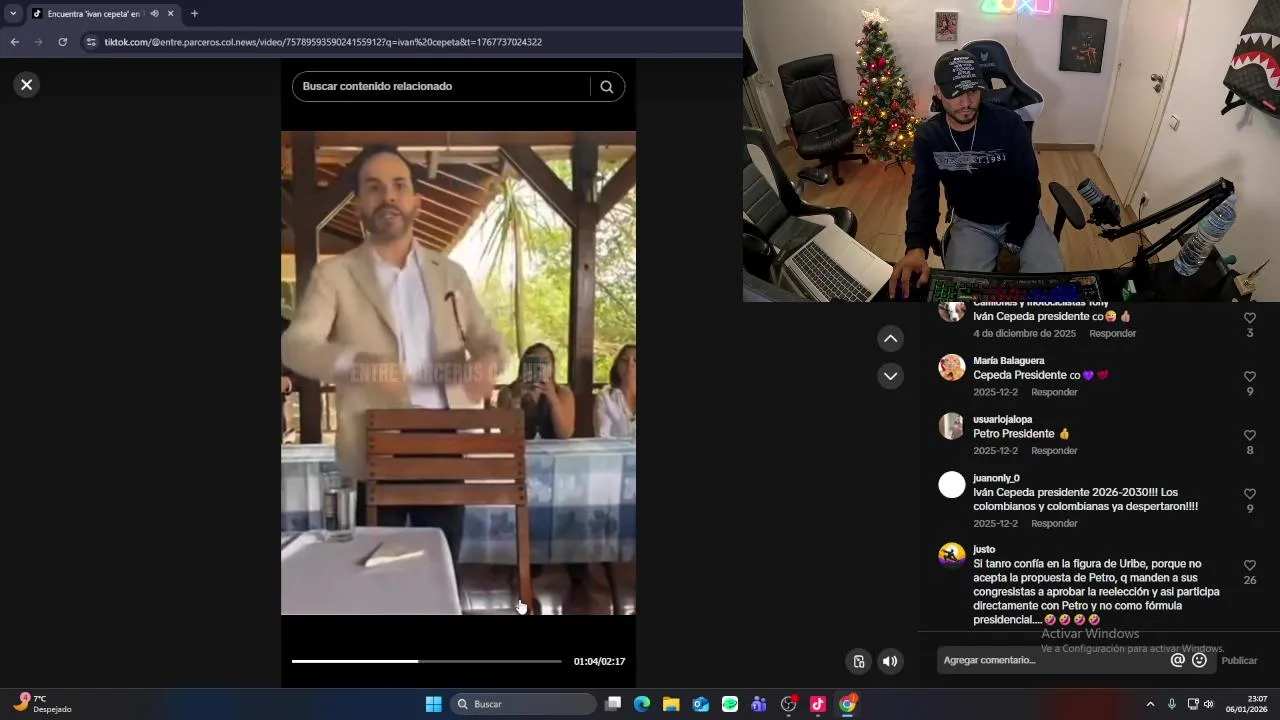
Task: Go to the next video with down chevron
Action: point(890,376)
